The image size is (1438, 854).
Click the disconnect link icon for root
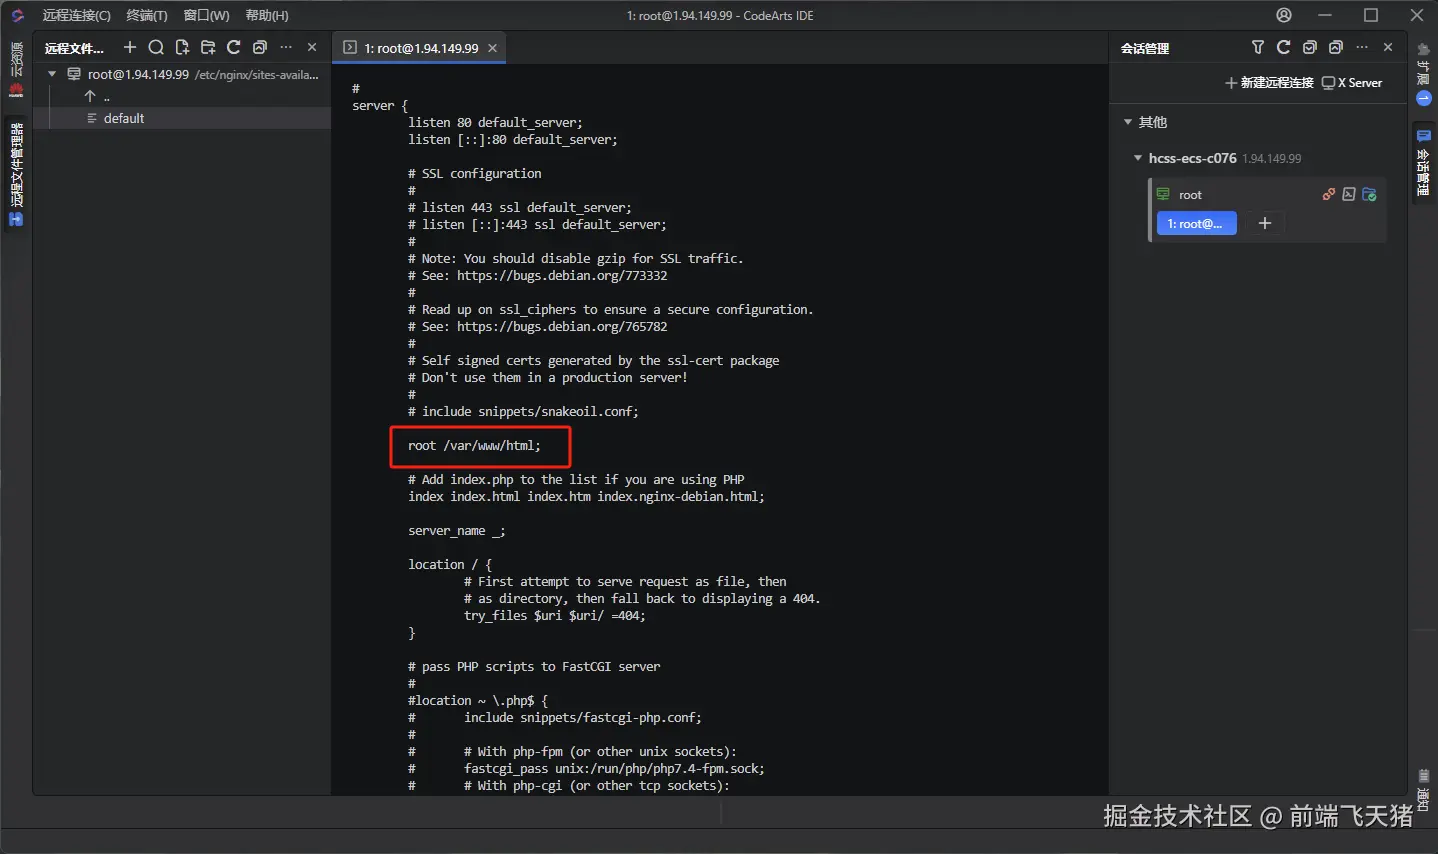click(x=1329, y=194)
